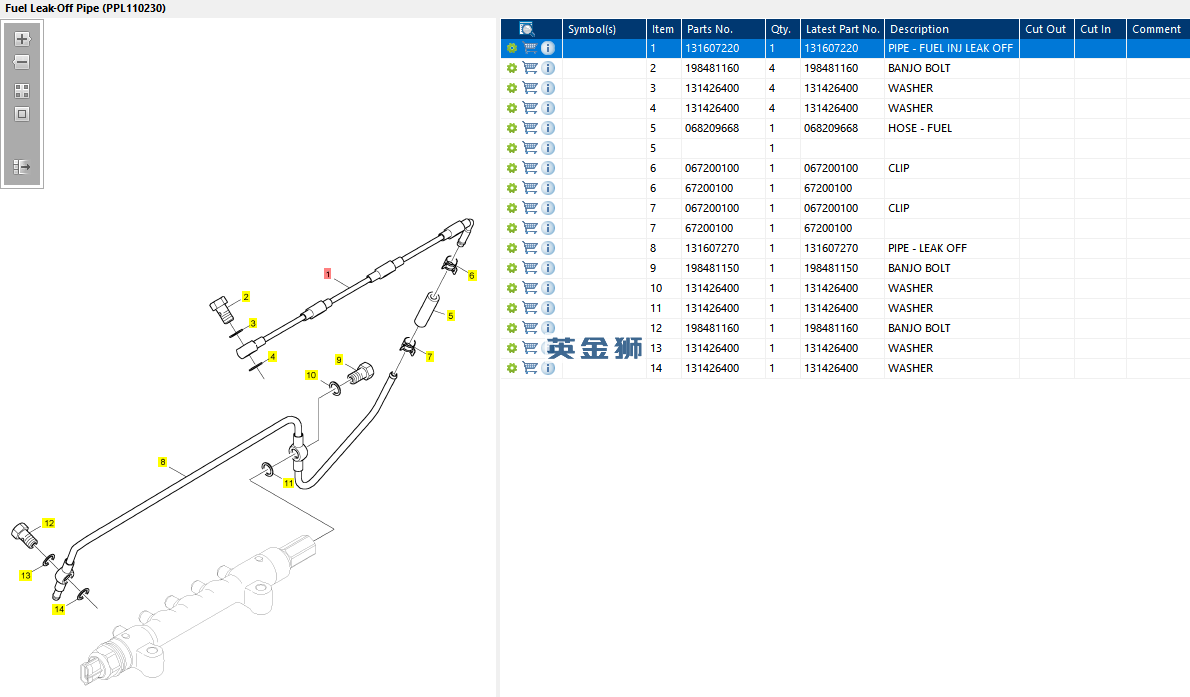Click callout 8 leak off pipe label
1190x697 pixels.
(x=162, y=462)
